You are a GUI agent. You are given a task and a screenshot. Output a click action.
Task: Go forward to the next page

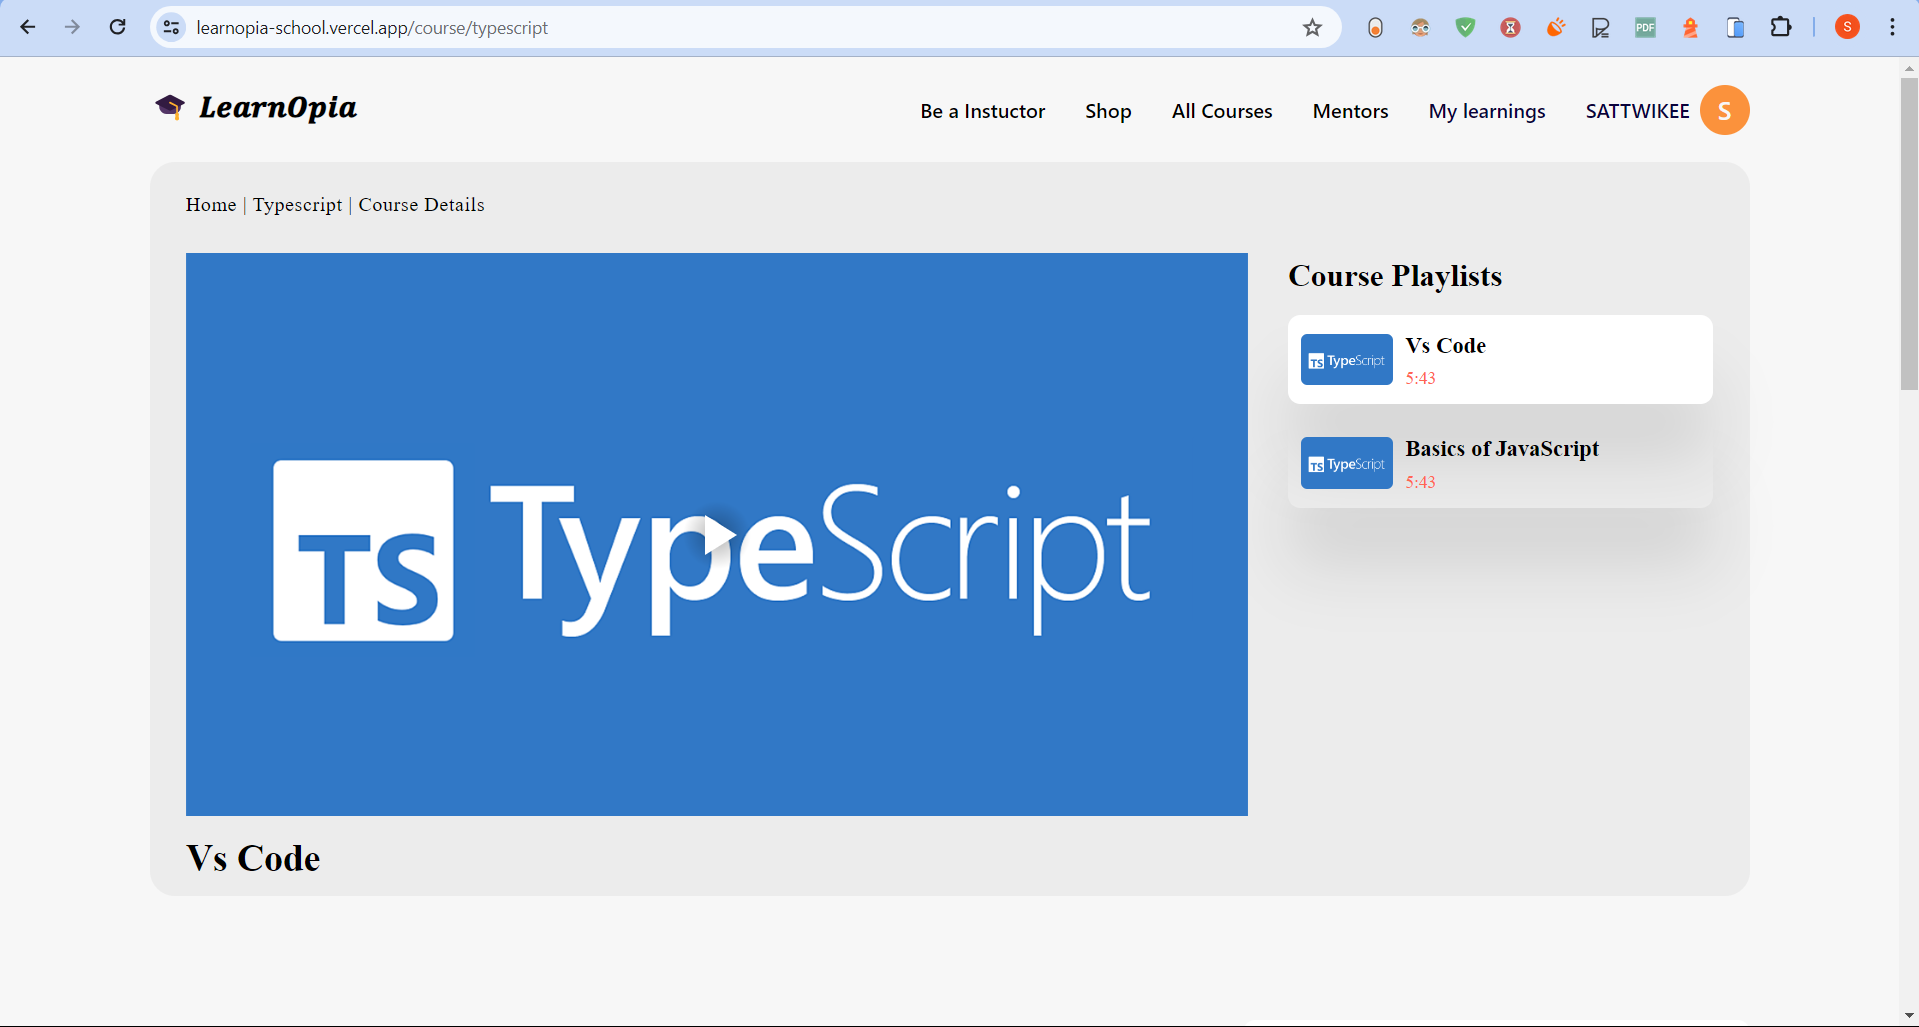[72, 27]
